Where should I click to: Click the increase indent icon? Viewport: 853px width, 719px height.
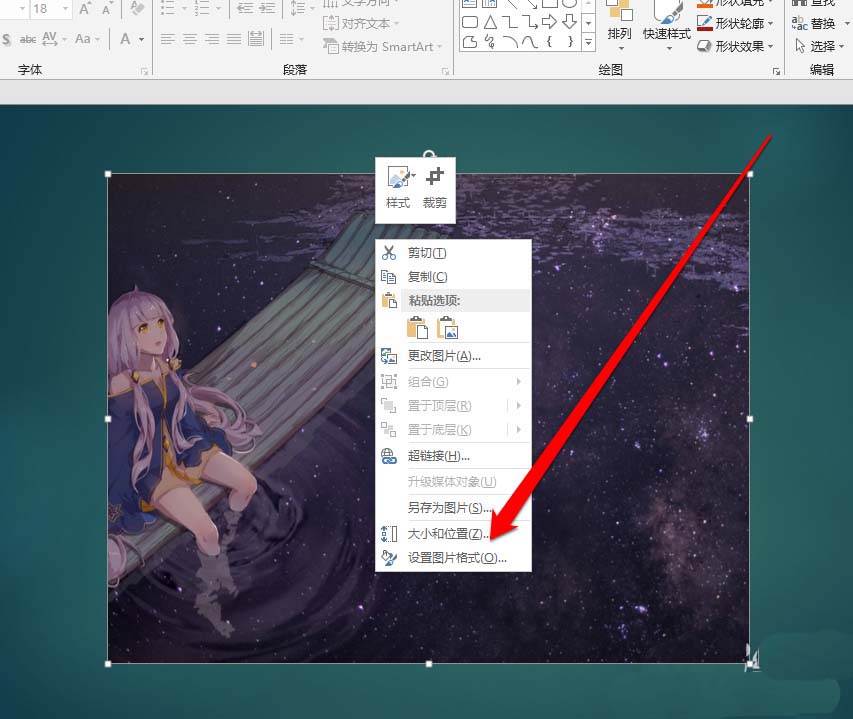pyautogui.click(x=267, y=8)
